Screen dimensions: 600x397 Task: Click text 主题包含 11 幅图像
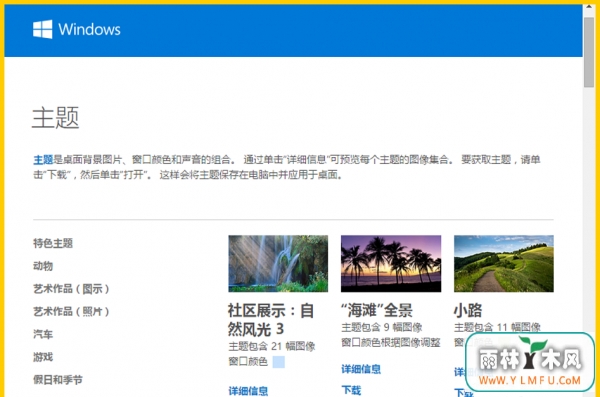497,327
